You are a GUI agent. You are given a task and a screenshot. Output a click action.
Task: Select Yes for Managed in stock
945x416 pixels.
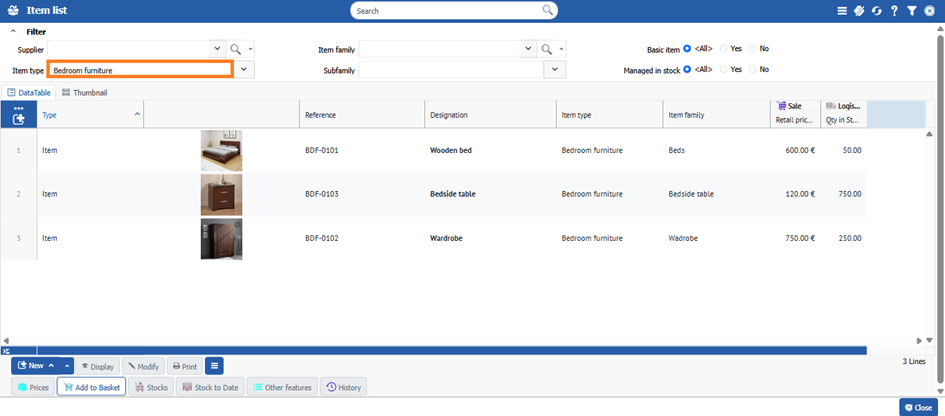coord(724,69)
